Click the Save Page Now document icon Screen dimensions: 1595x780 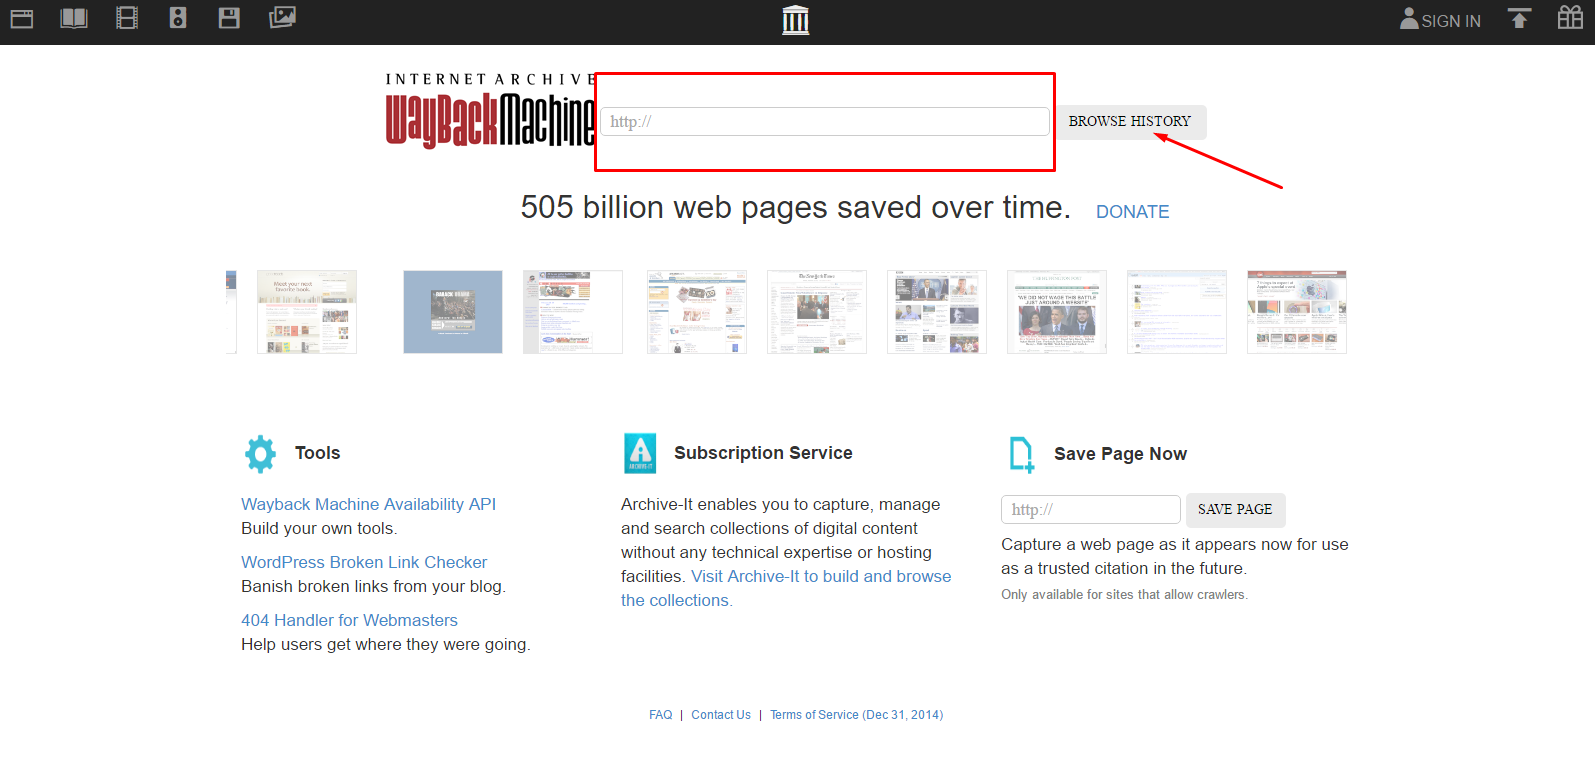[1021, 454]
